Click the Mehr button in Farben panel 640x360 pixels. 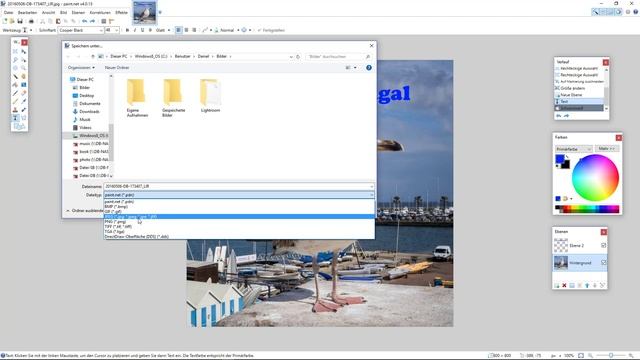[607, 149]
